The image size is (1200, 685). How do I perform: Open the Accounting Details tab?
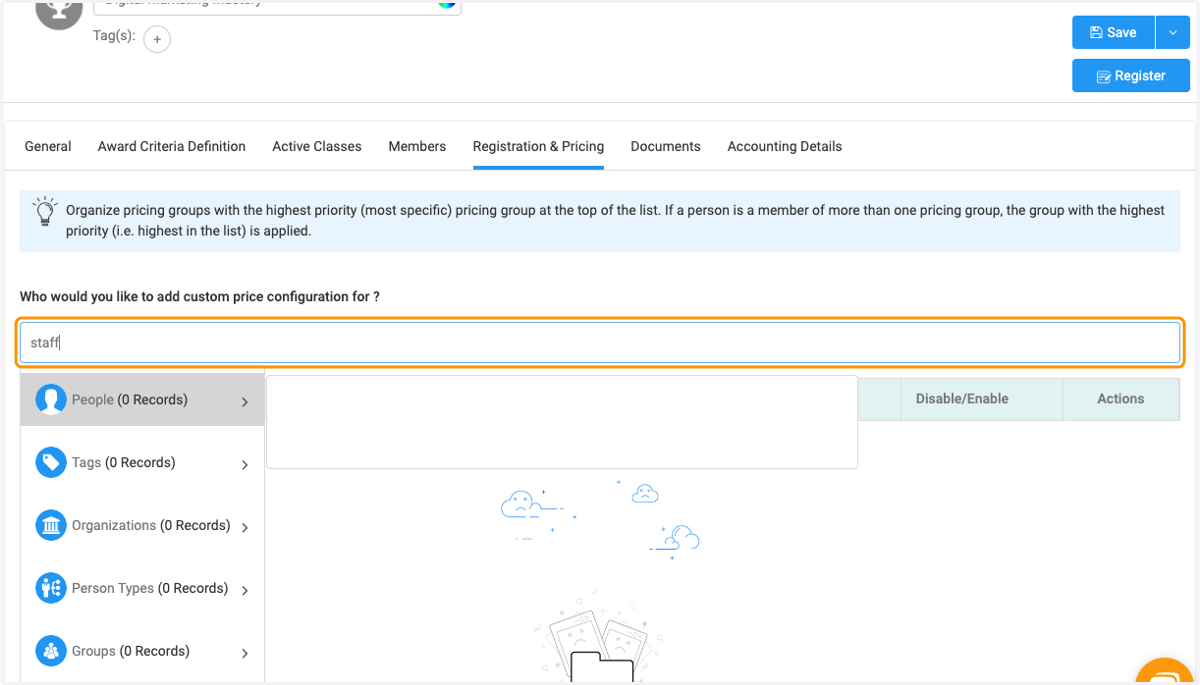[x=784, y=146]
